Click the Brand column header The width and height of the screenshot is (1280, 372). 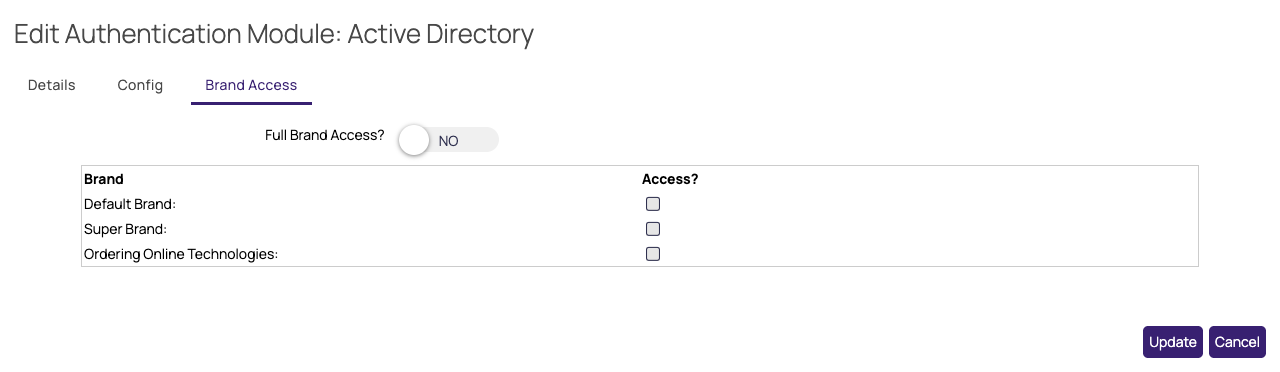104,180
